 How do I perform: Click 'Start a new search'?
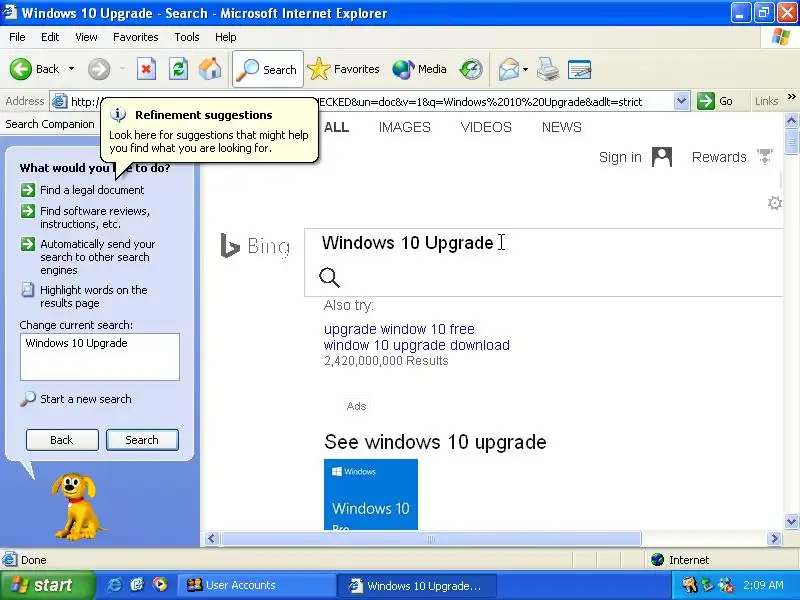[x=86, y=399]
